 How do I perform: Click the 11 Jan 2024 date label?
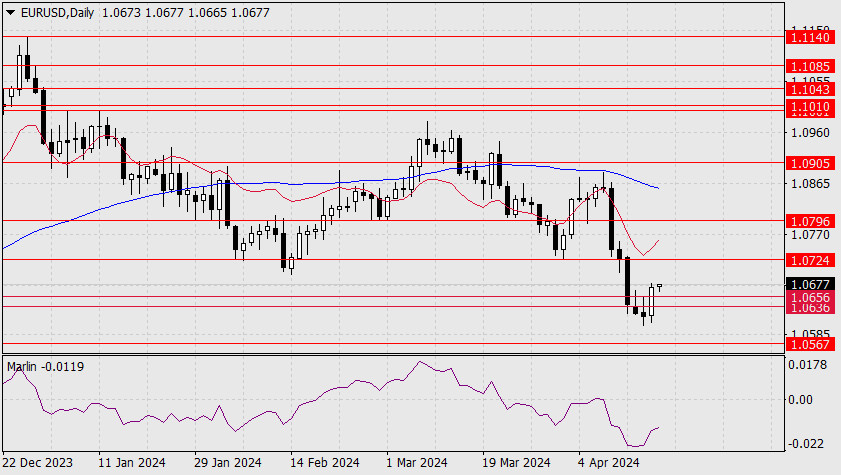pos(132,463)
